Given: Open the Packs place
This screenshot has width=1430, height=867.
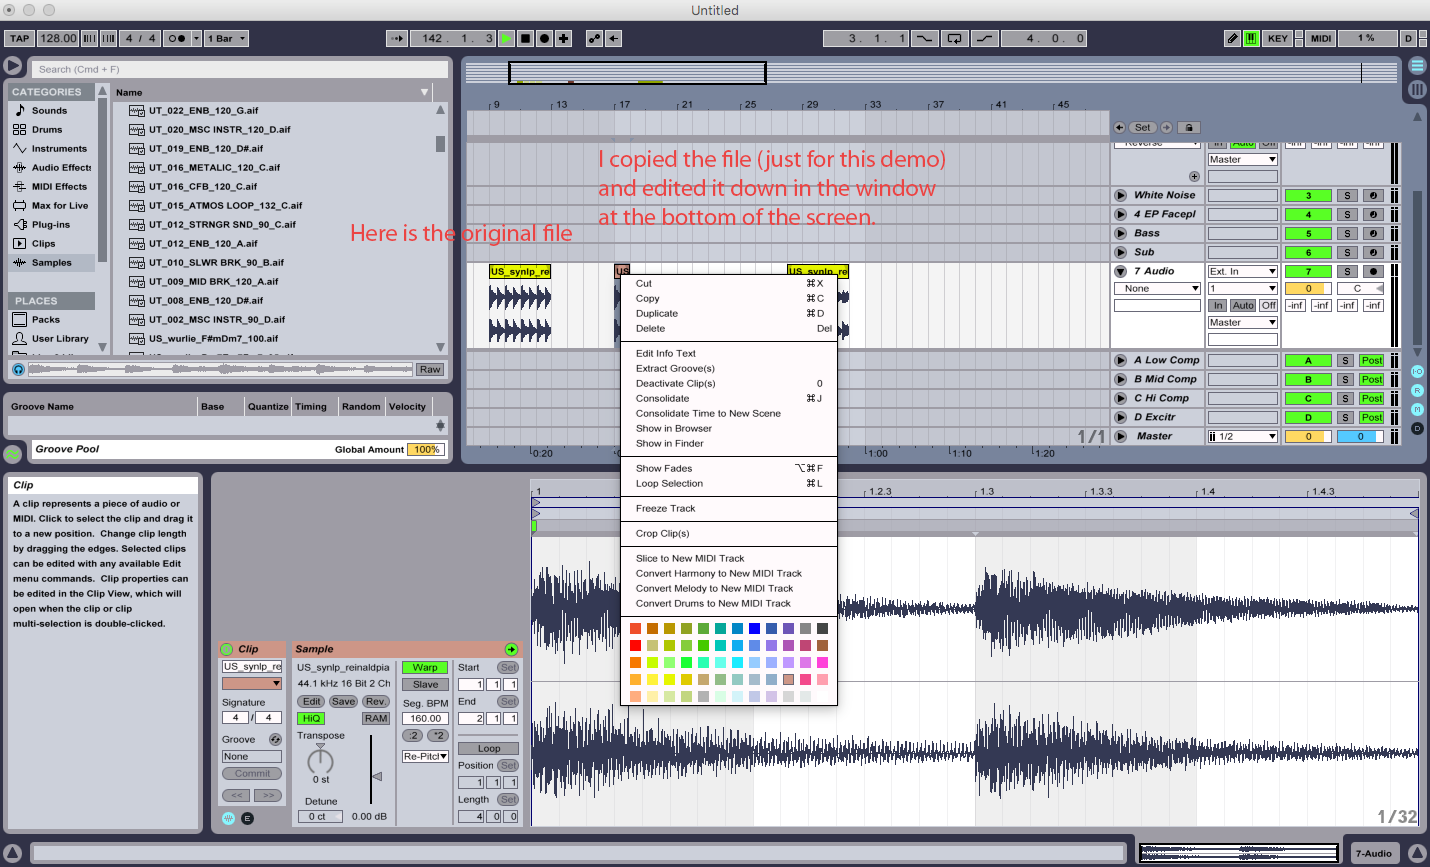Looking at the screenshot, I should [46, 319].
